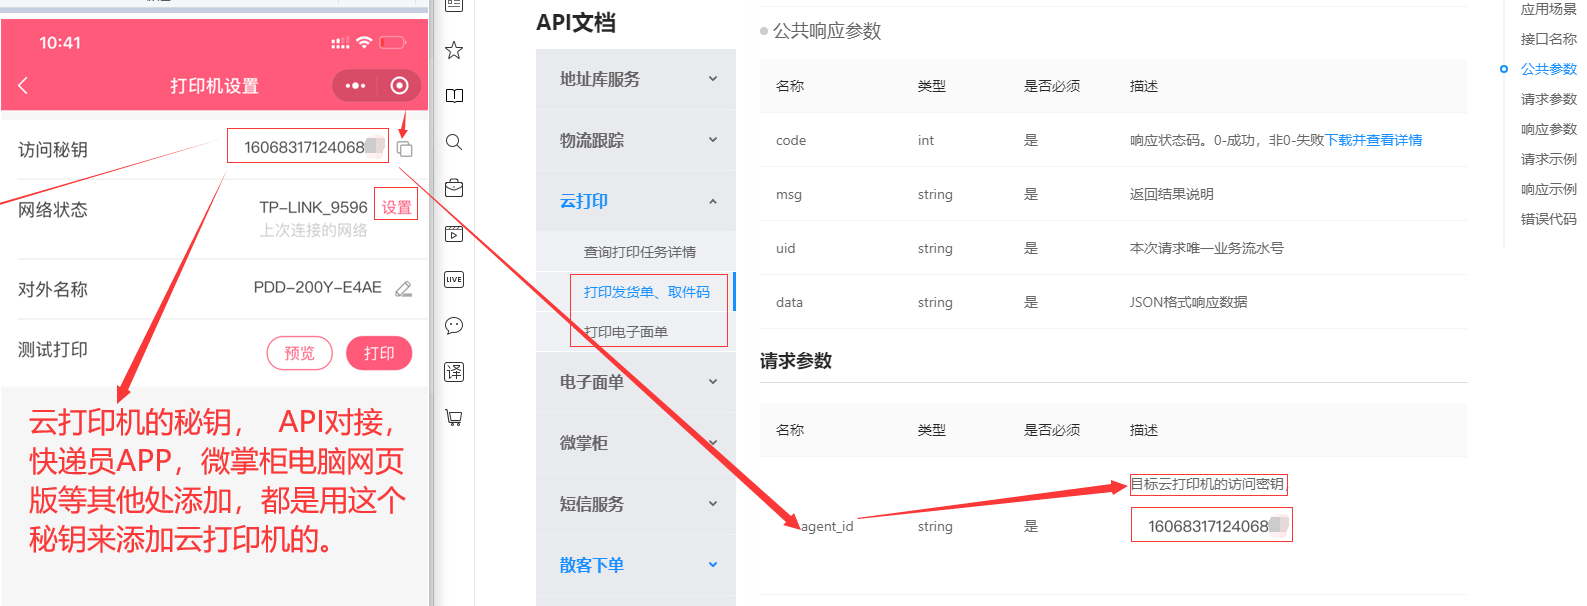Image resolution: width=1587 pixels, height=606 pixels.
Task: Open 打印电子面单 API page
Action: point(626,332)
